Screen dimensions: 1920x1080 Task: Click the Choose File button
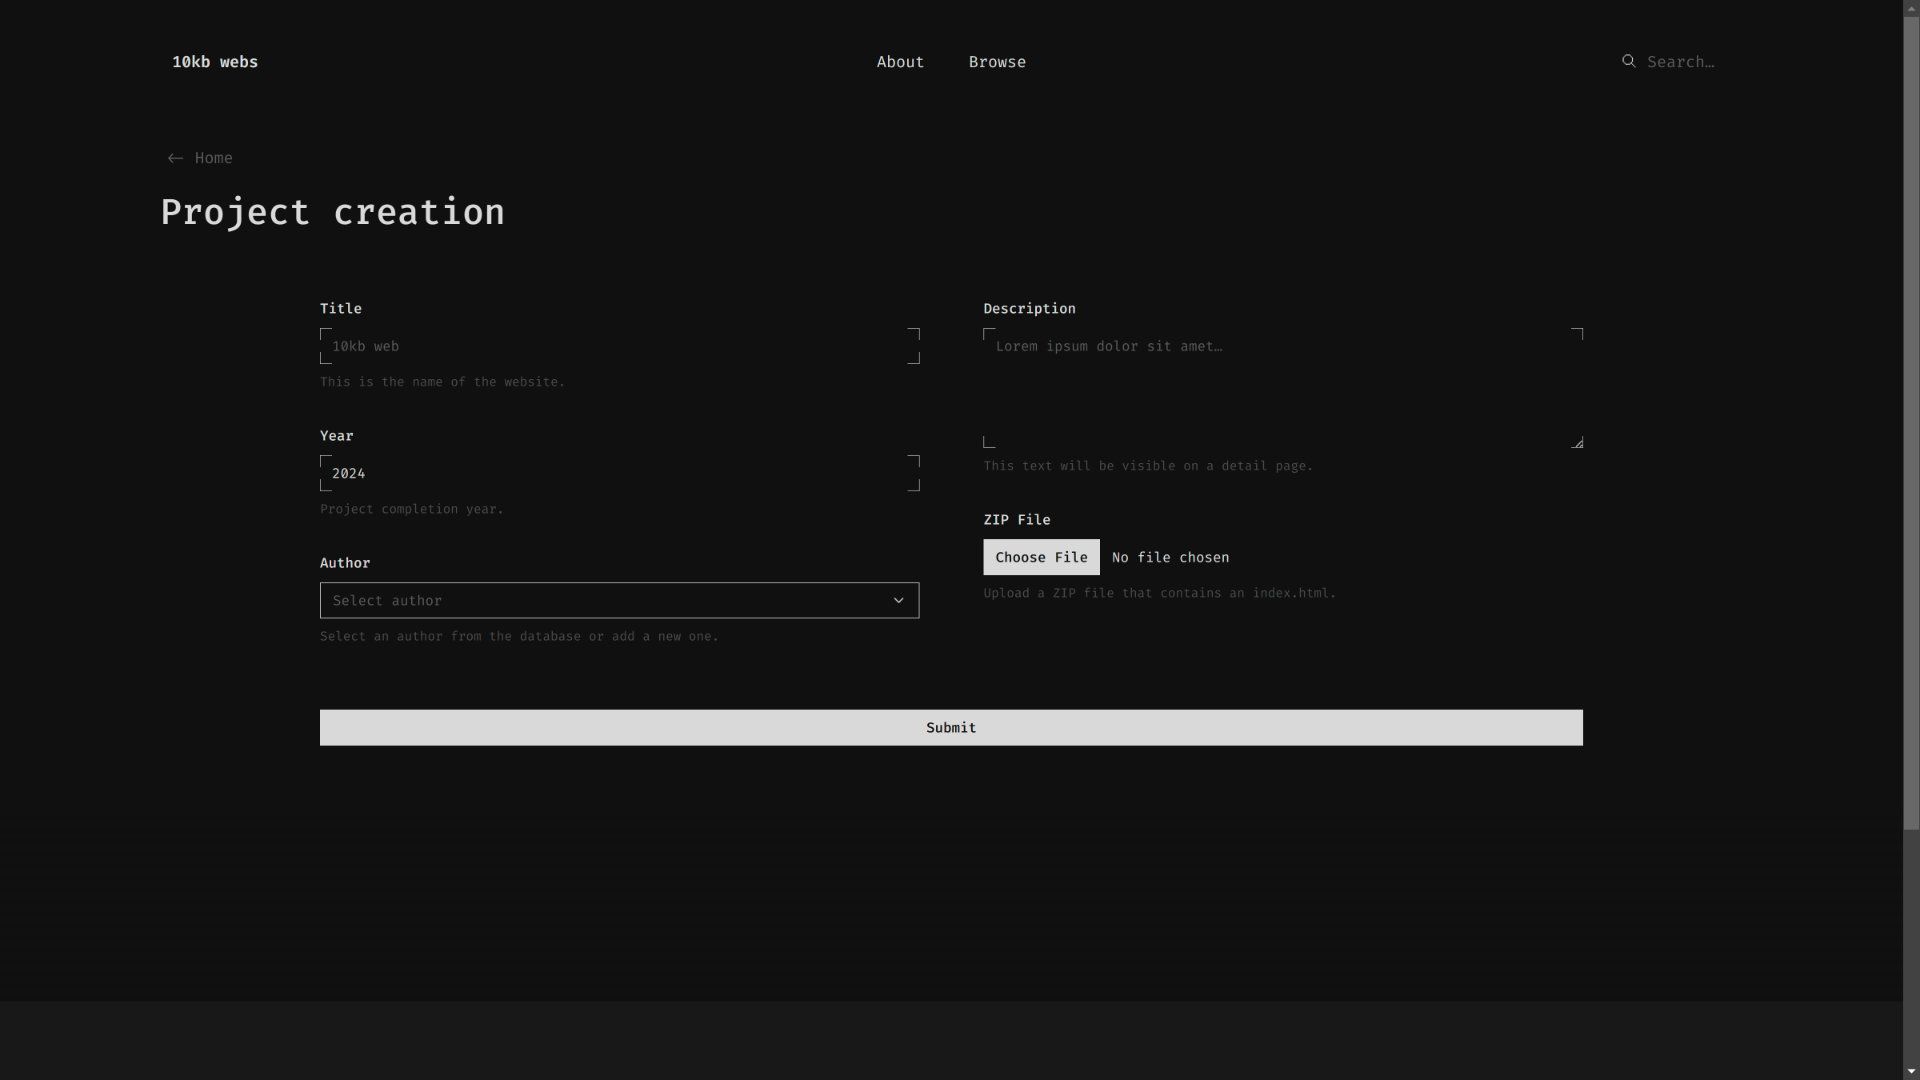1041,557
